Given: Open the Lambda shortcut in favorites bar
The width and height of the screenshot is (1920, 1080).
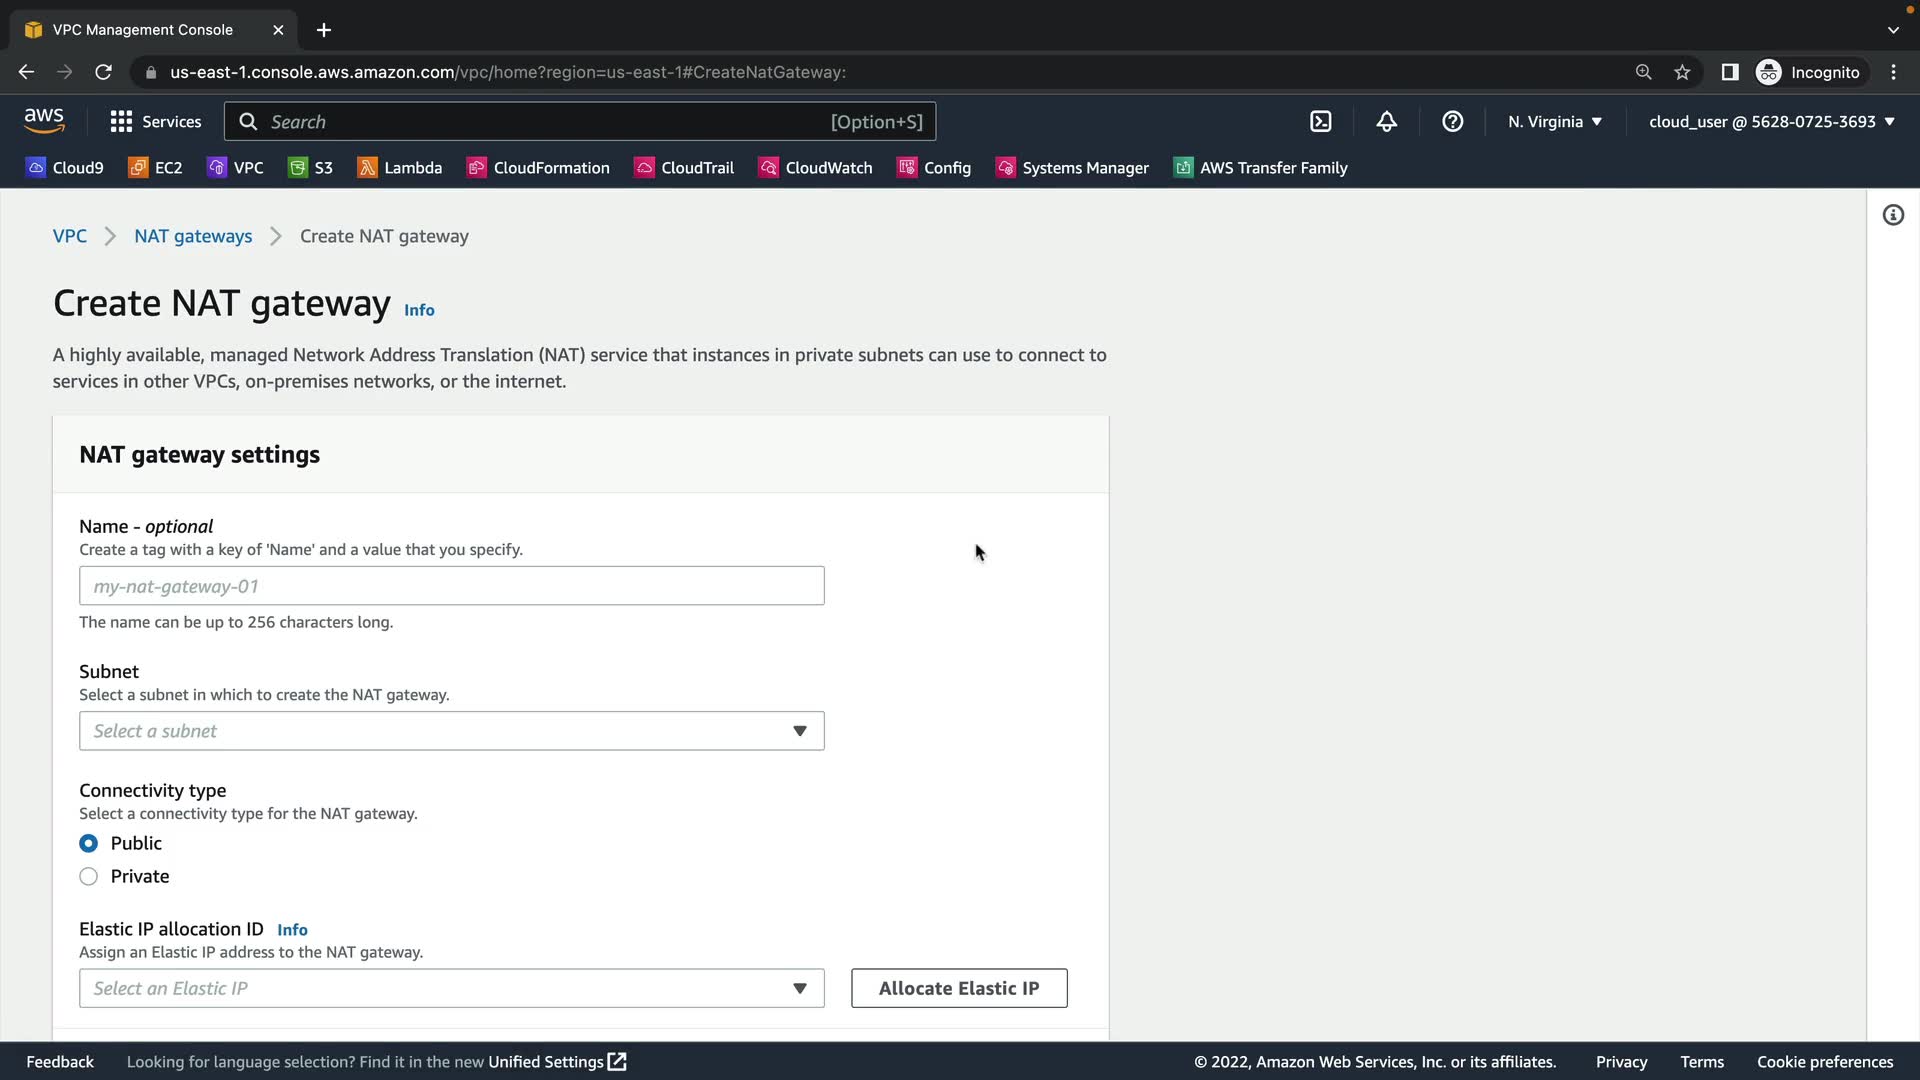Looking at the screenshot, I should 400,167.
